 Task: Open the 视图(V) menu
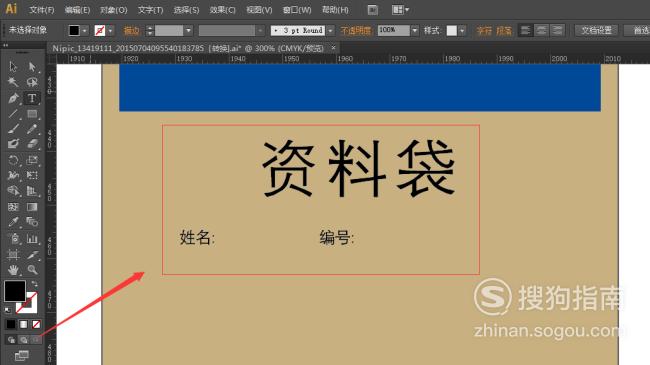click(x=259, y=10)
